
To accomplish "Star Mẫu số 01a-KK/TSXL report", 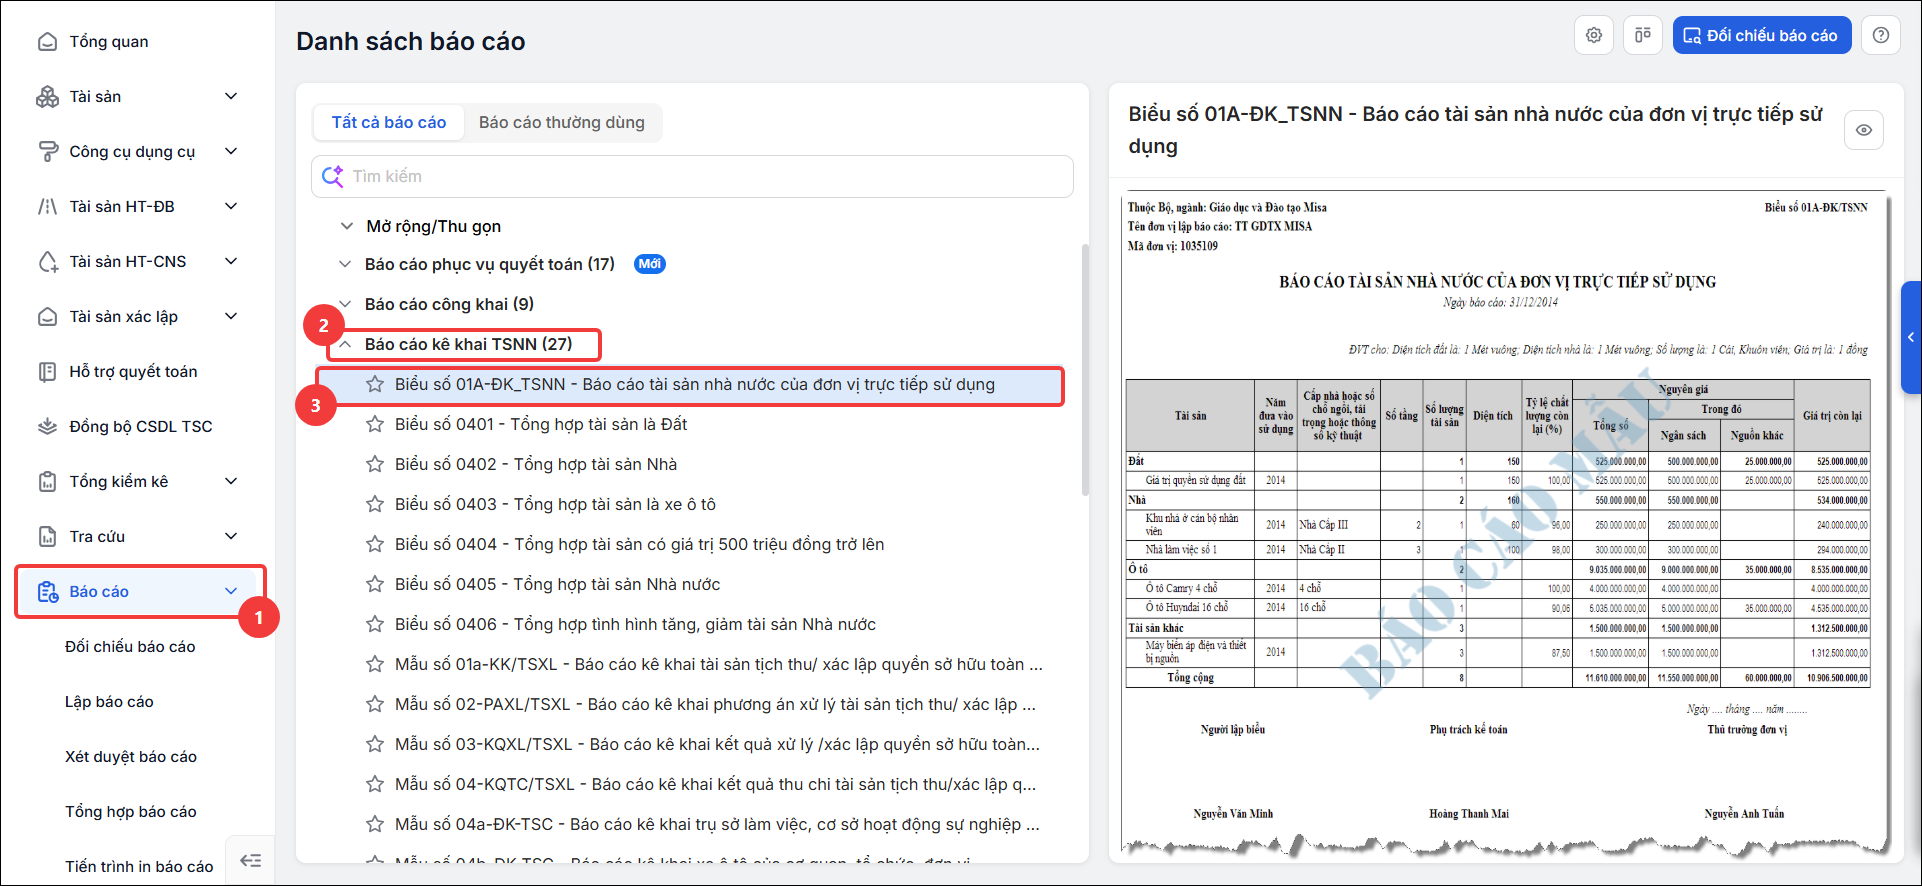I will point(375,664).
